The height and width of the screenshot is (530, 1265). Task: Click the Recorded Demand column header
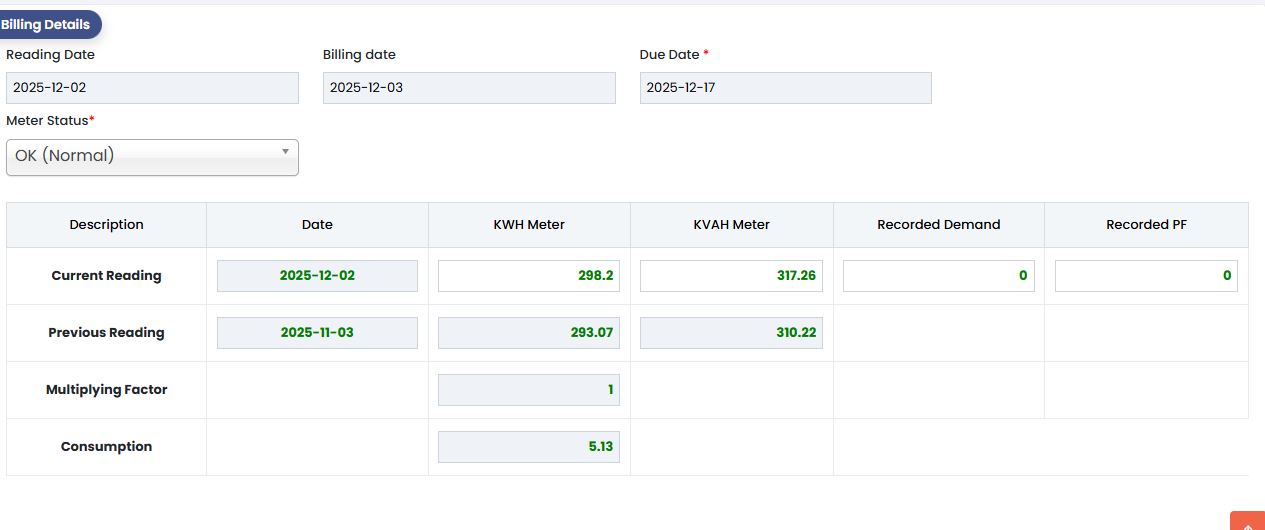pos(938,225)
